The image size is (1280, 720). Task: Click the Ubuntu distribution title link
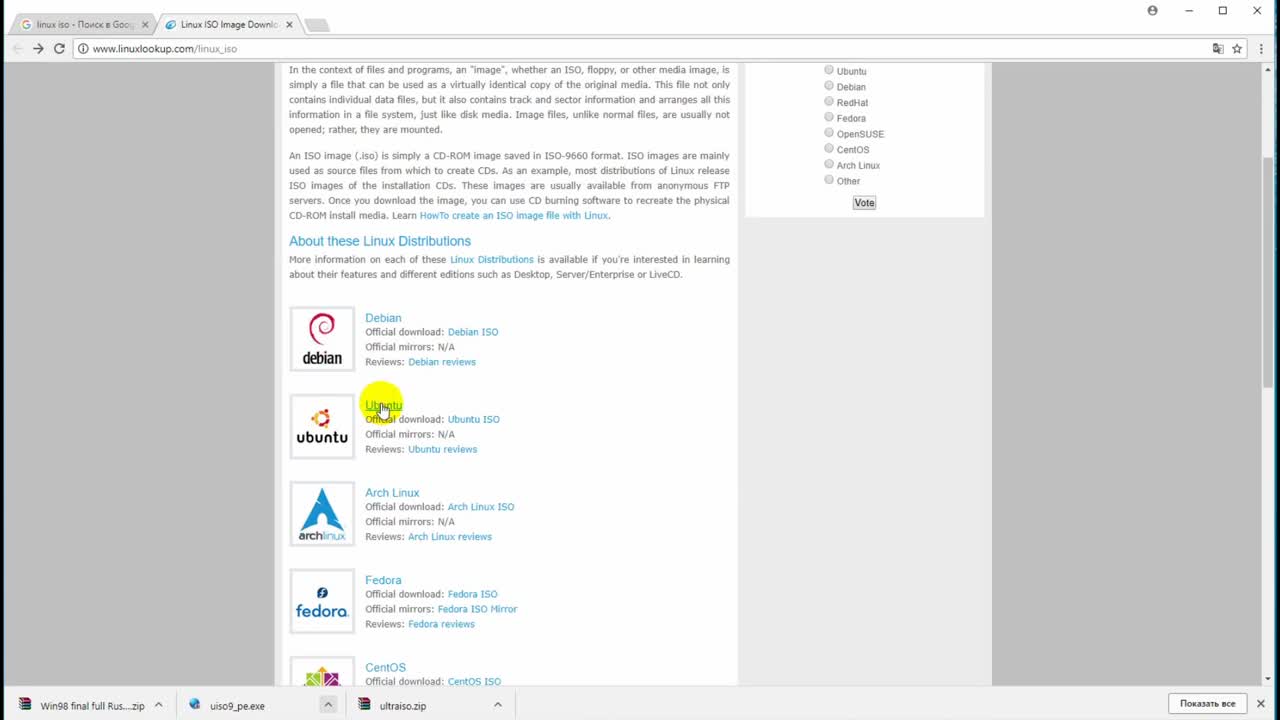pos(383,405)
